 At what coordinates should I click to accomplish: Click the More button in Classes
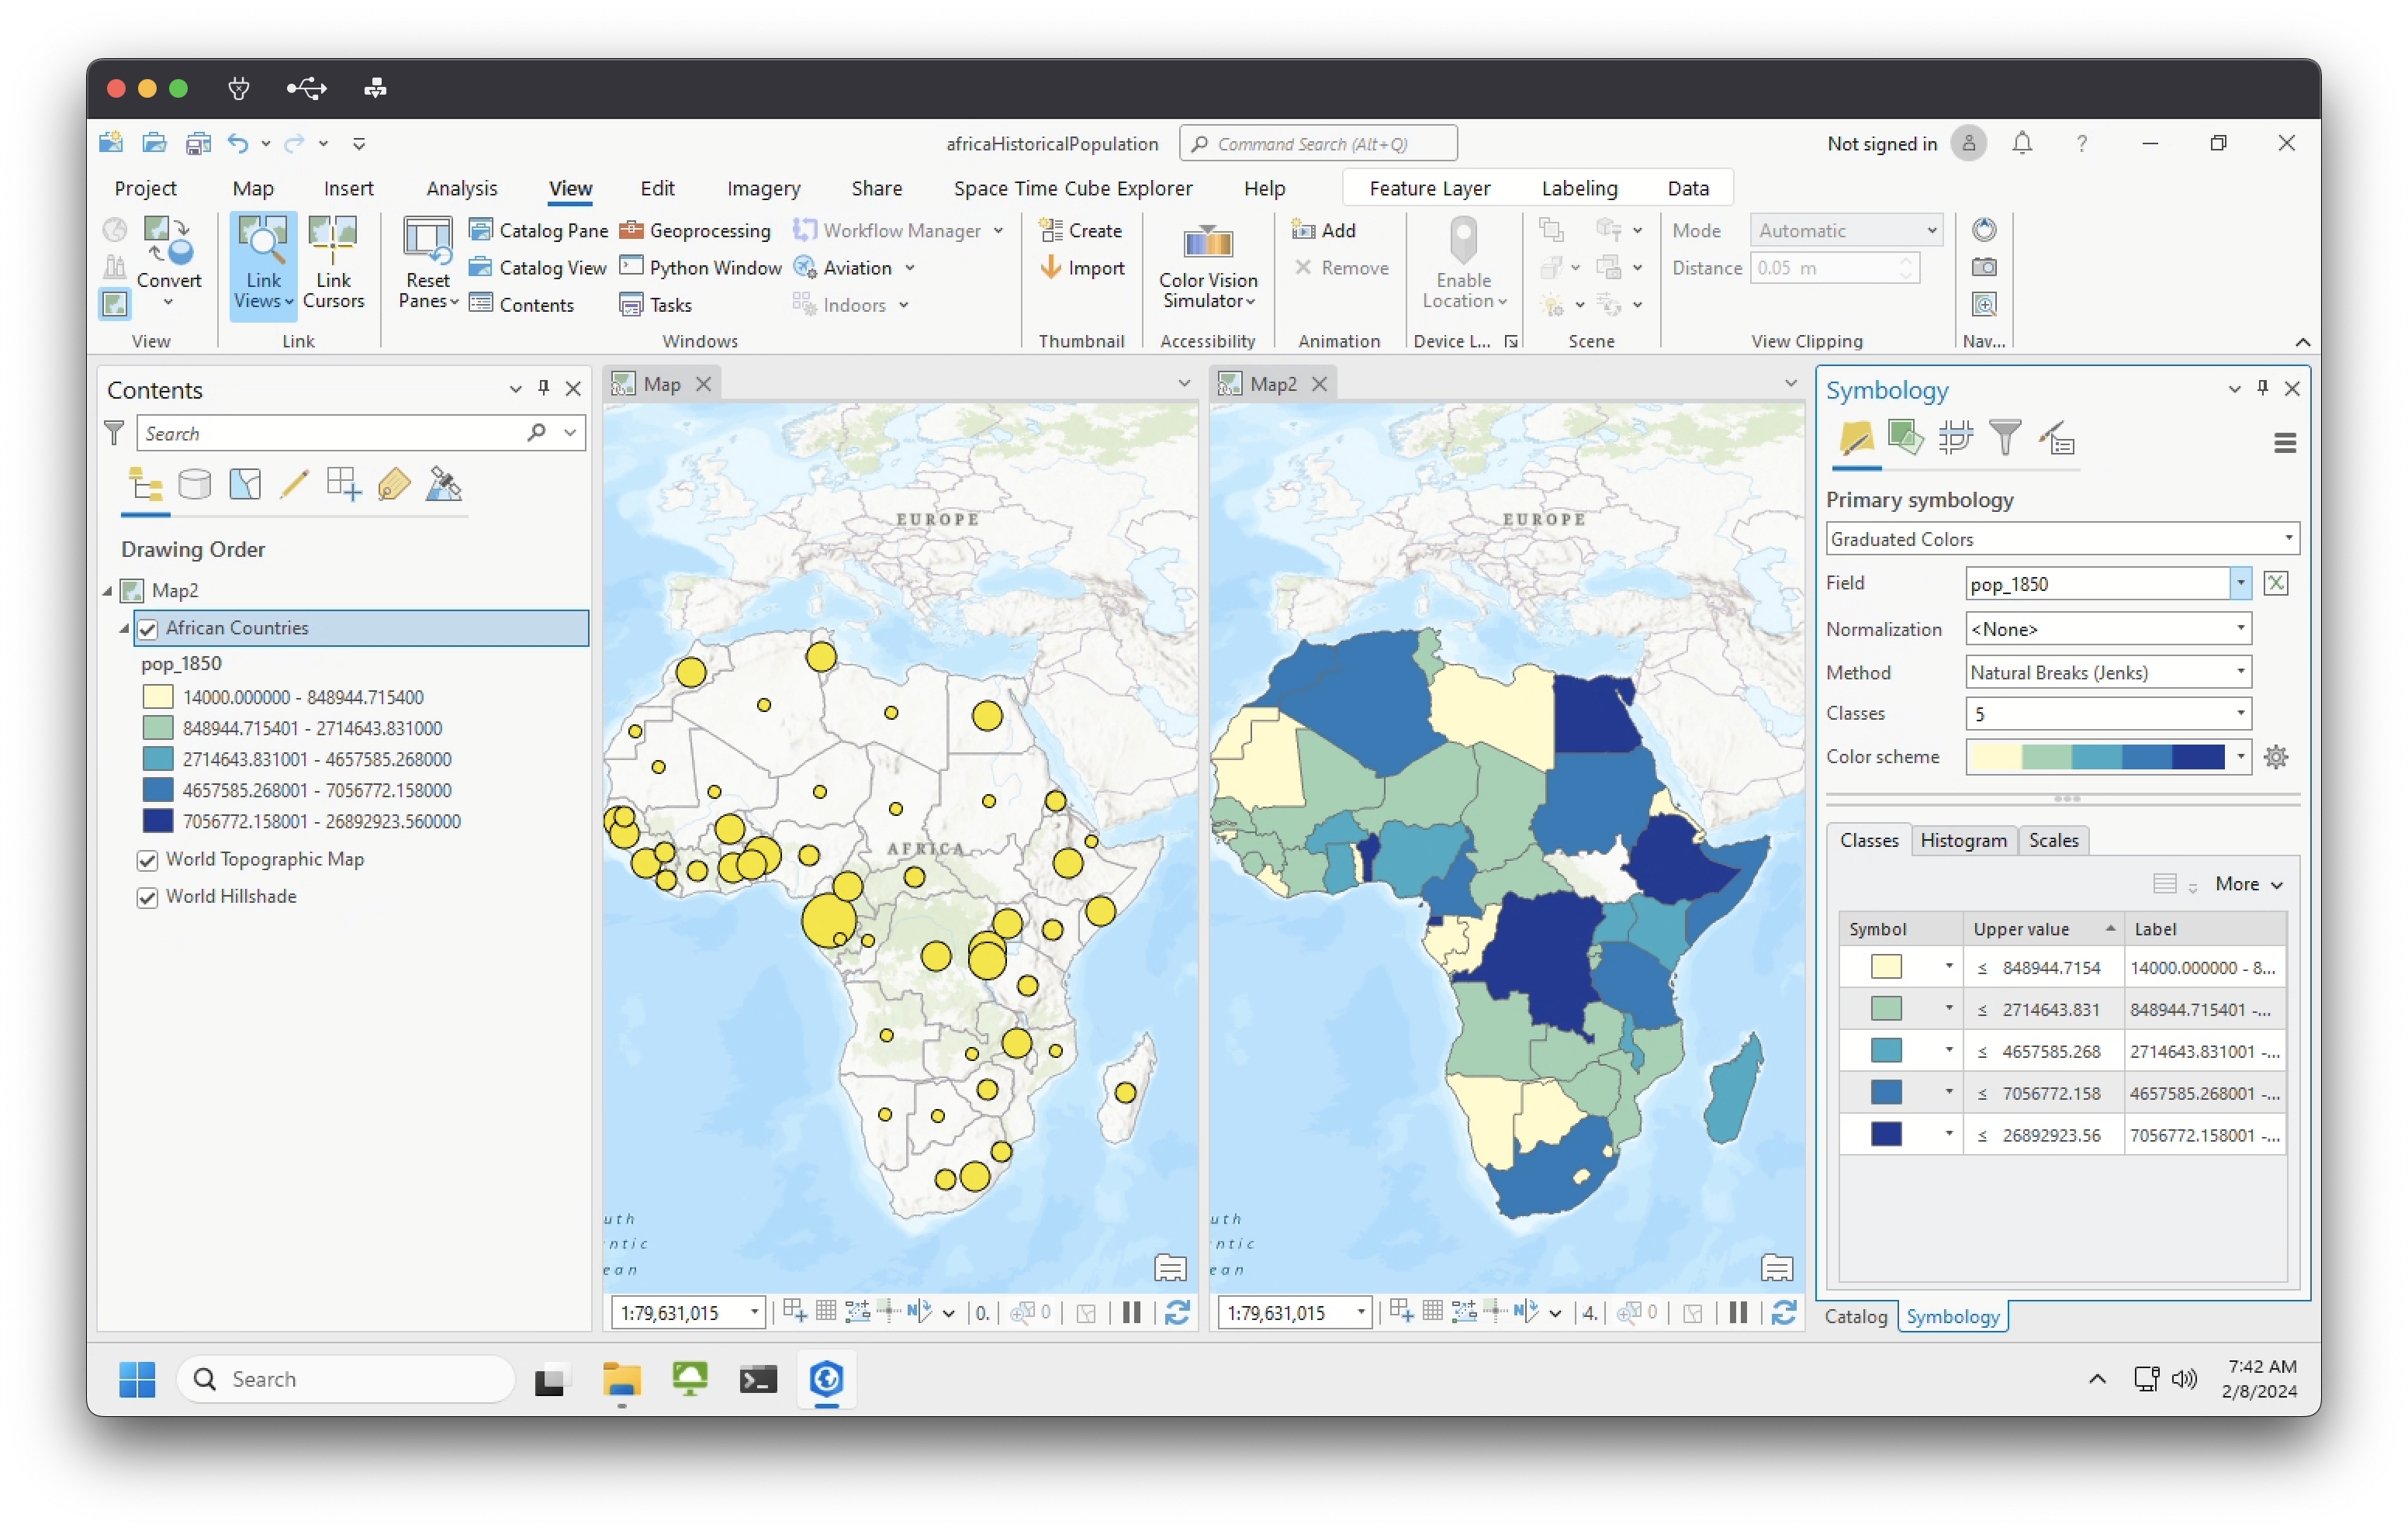(2247, 884)
